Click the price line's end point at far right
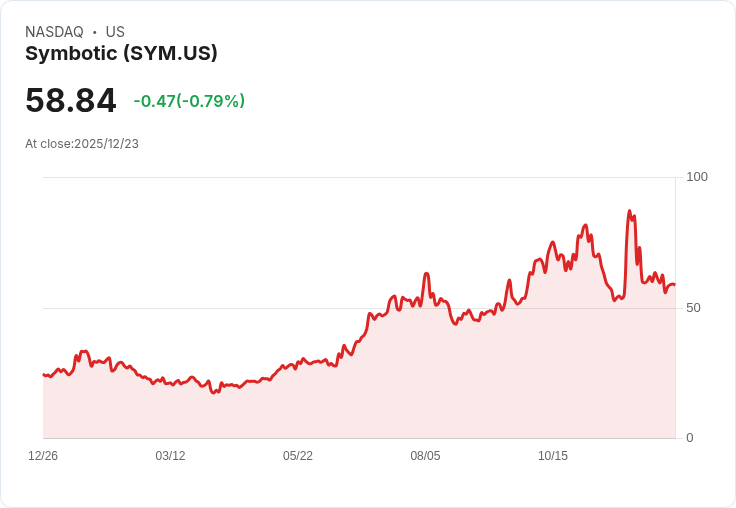The height and width of the screenshot is (508, 736). click(675, 285)
